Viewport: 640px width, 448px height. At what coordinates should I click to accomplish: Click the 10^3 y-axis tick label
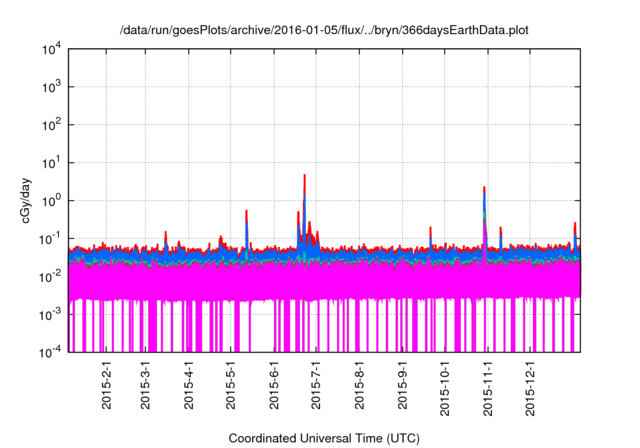(x=51, y=87)
